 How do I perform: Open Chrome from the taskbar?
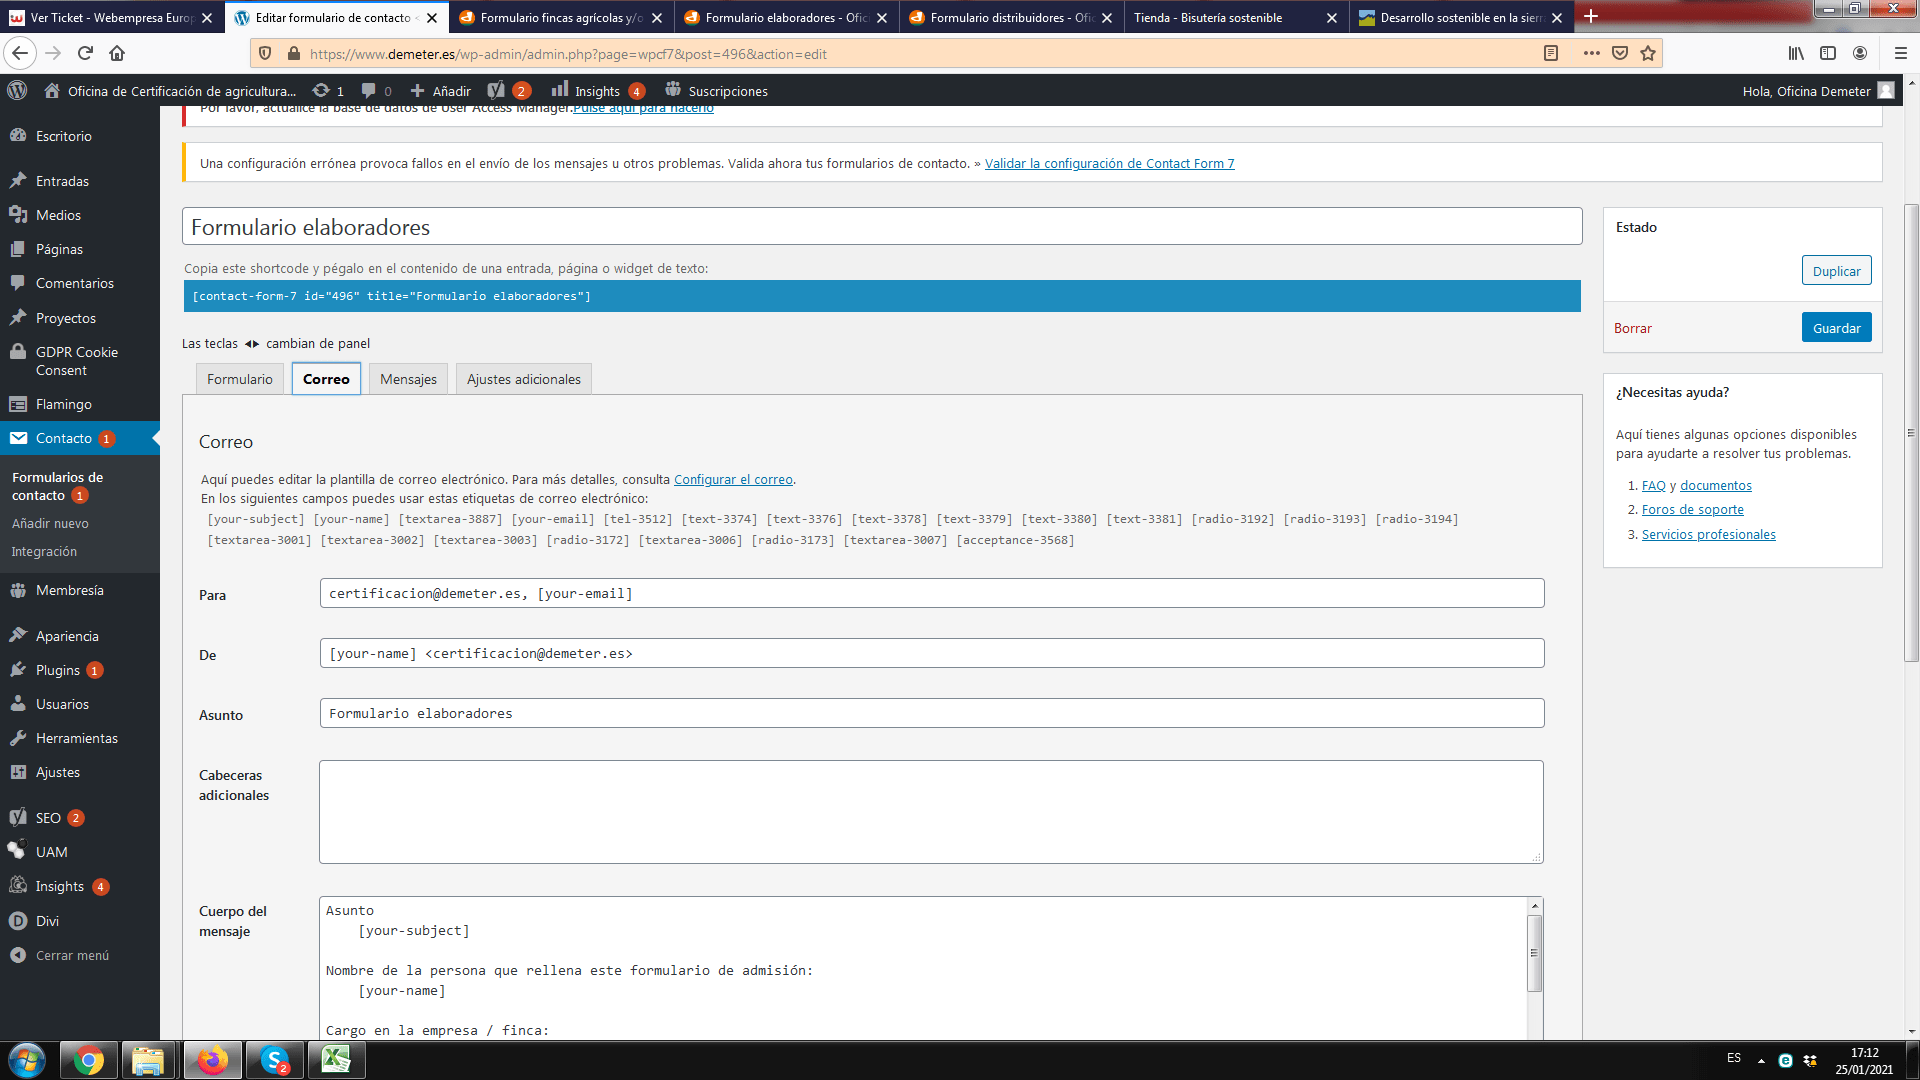[88, 1060]
